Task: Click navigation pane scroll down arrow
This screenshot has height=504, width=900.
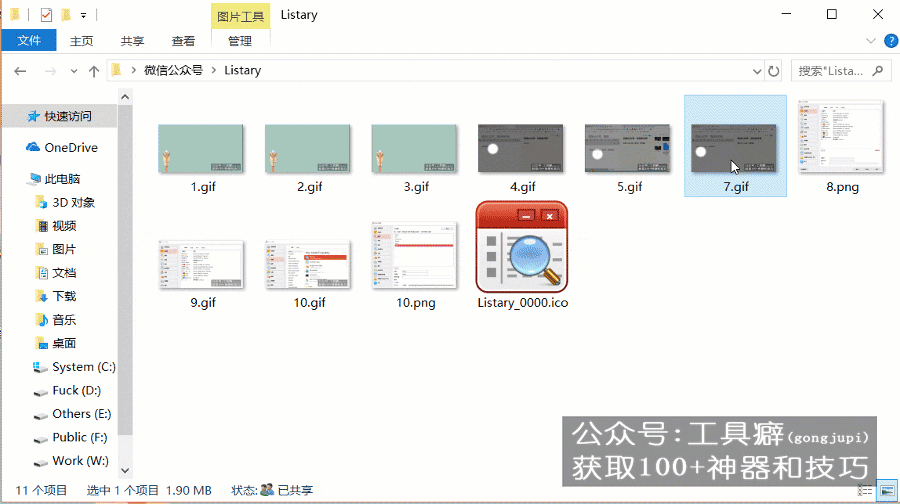Action: pyautogui.click(x=125, y=471)
